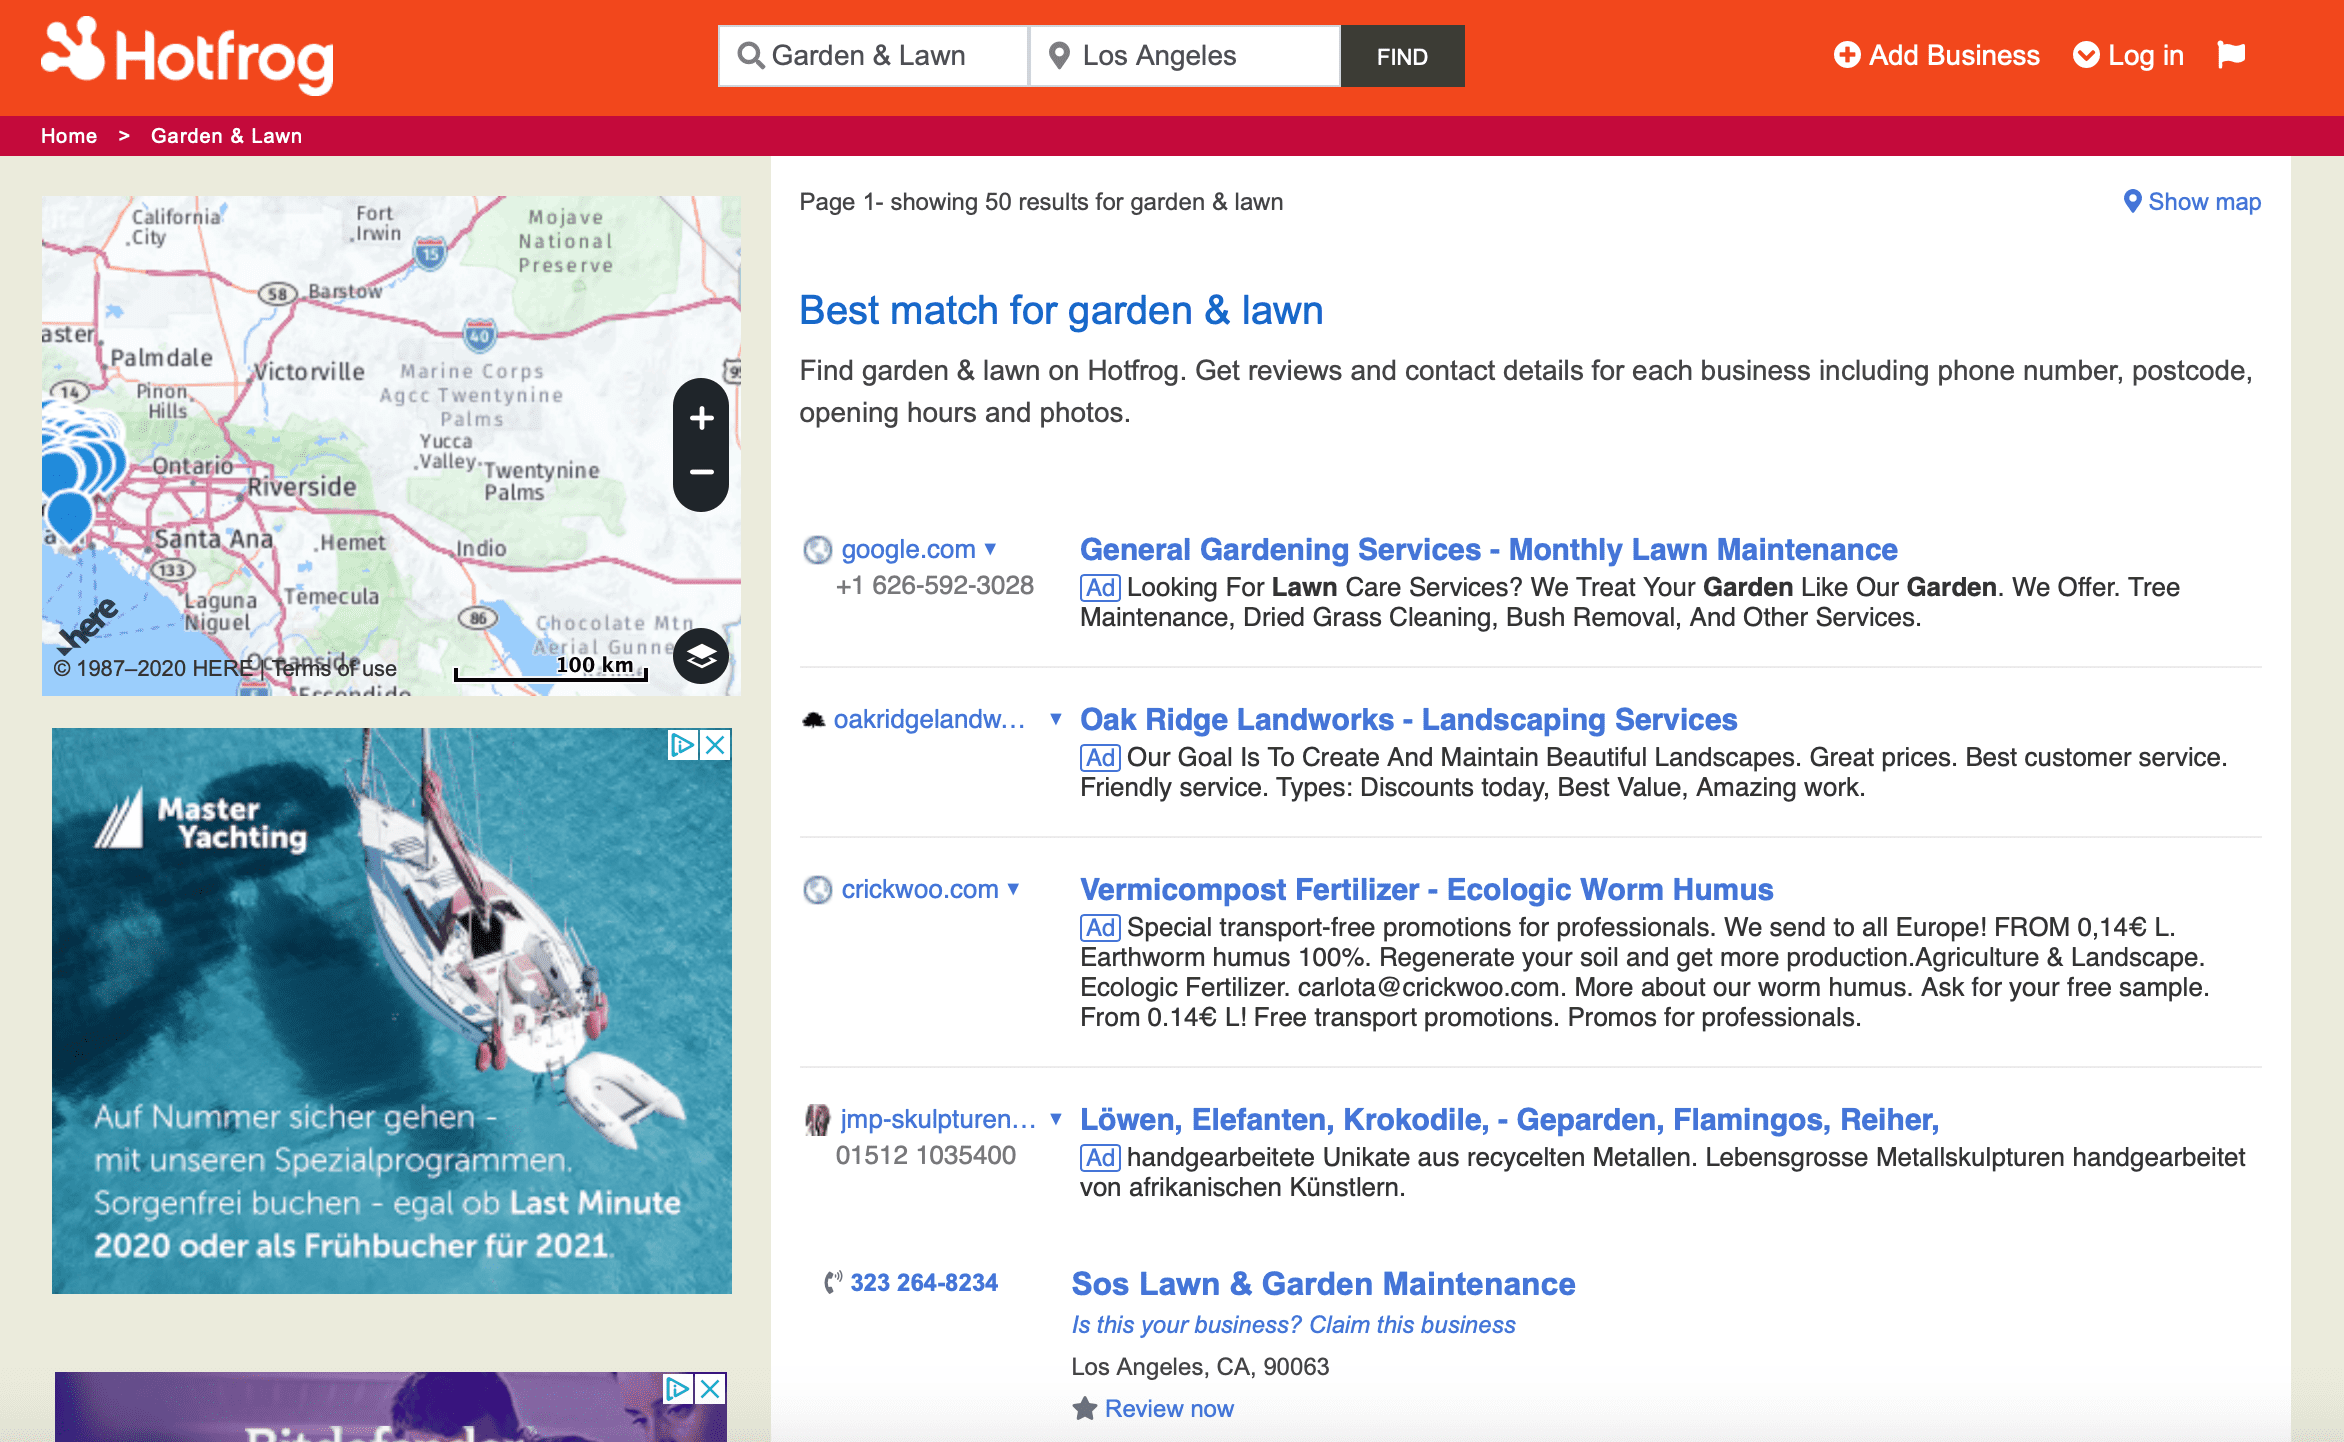The height and width of the screenshot is (1442, 2344).
Task: Call 323 264-8234 phone link
Action: (923, 1283)
